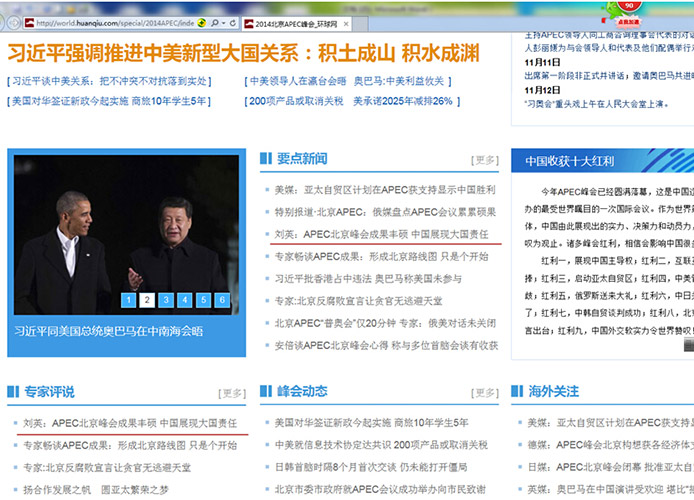Expand 要点新闻 section via 更多 link
694x500 pixels.
[485, 160]
